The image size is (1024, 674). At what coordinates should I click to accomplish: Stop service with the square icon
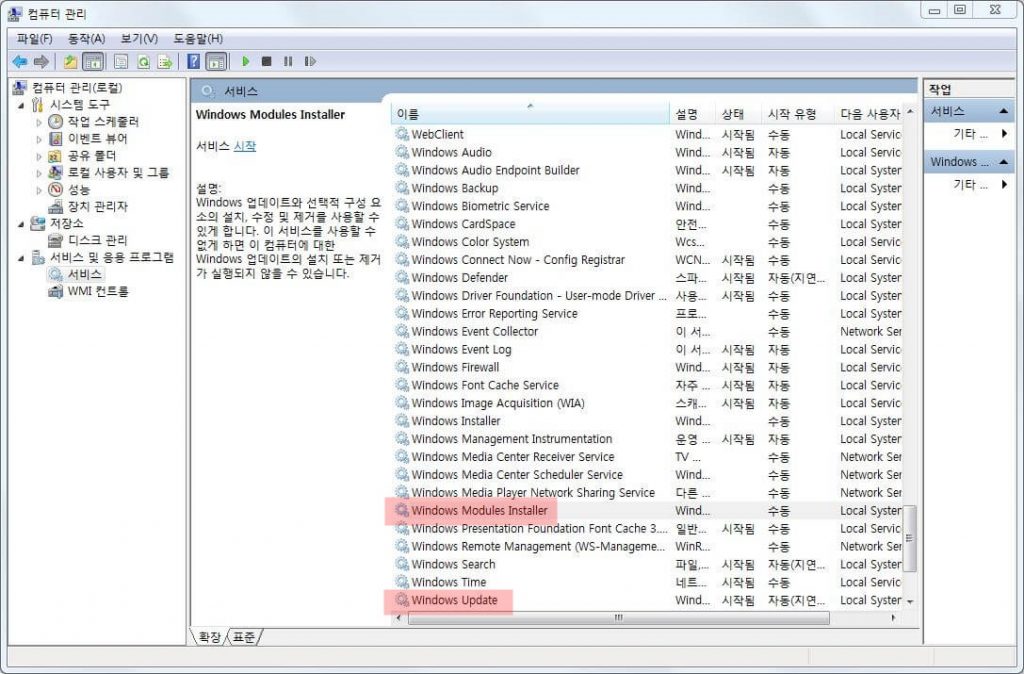tap(266, 61)
